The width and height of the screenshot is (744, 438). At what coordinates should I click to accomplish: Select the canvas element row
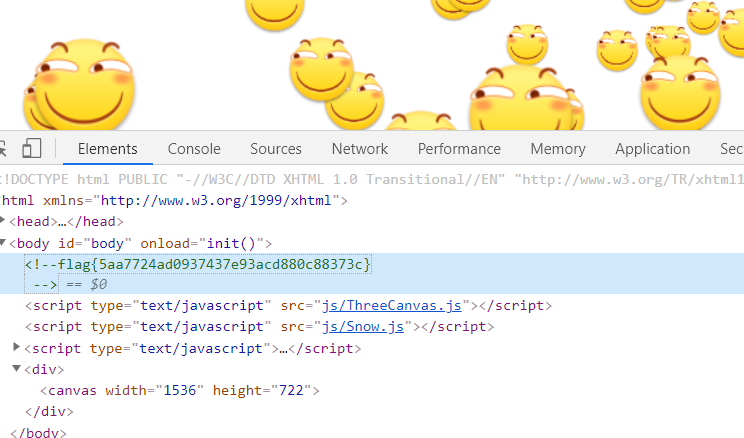(x=180, y=391)
